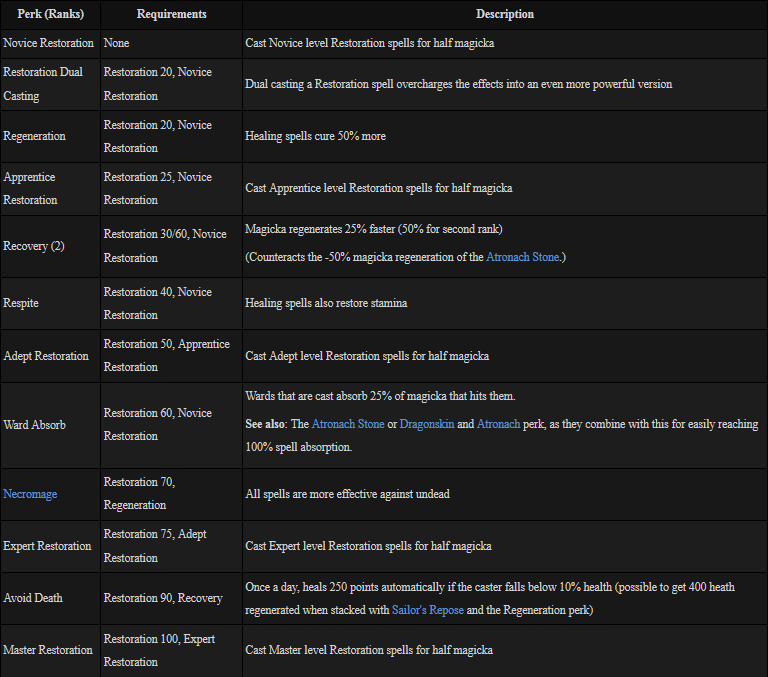This screenshot has height=677, width=768.
Task: Select the Respite perk name
Action: coord(21,303)
